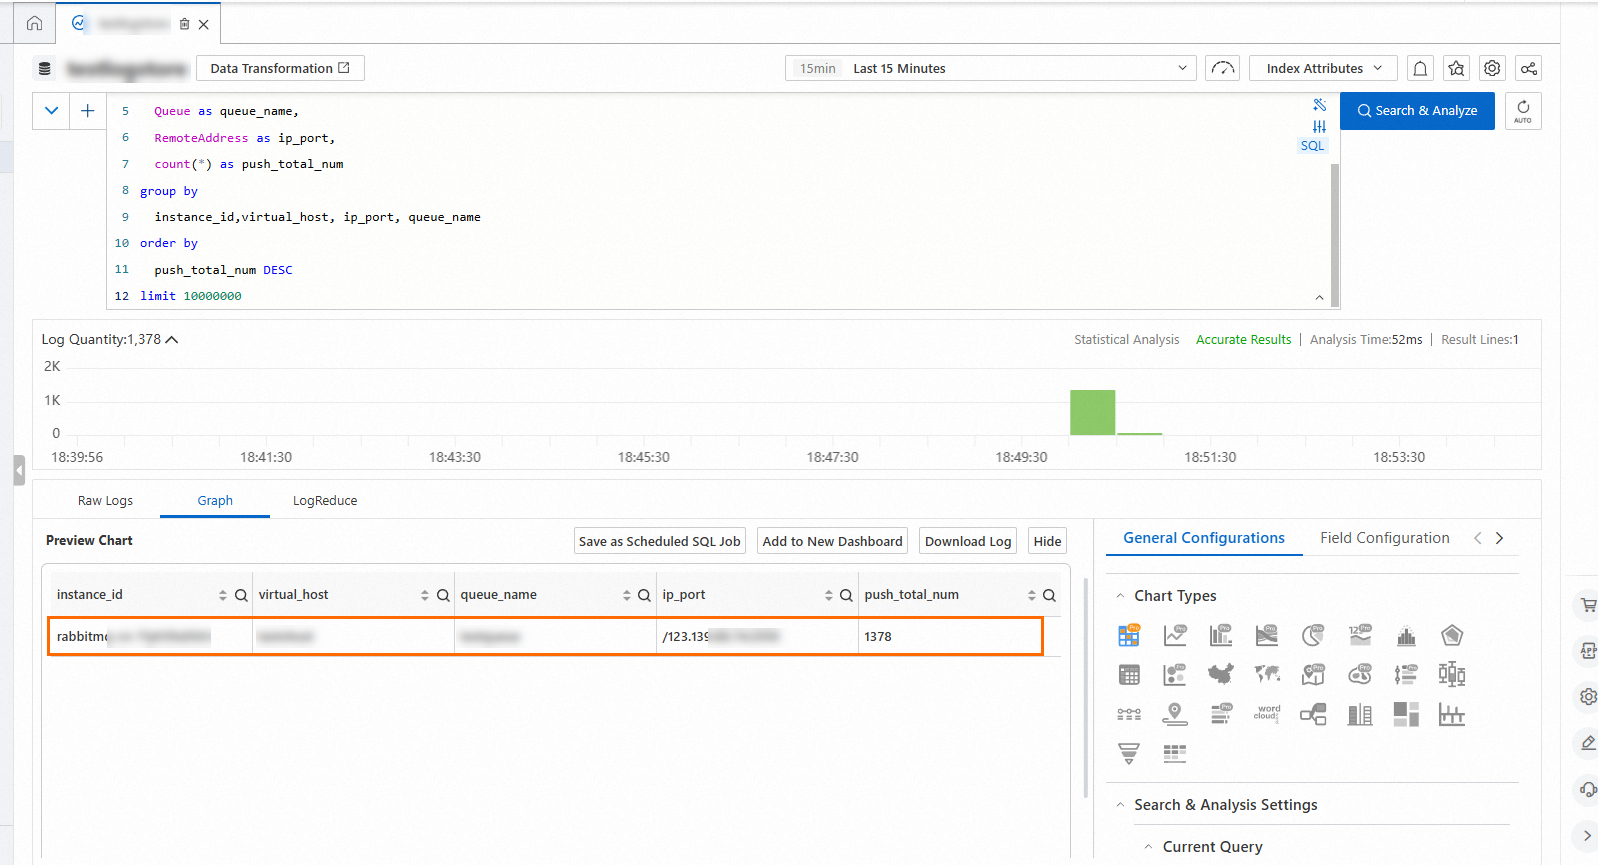Pick the pie chart type
The width and height of the screenshot is (1598, 865).
pos(1313,635)
